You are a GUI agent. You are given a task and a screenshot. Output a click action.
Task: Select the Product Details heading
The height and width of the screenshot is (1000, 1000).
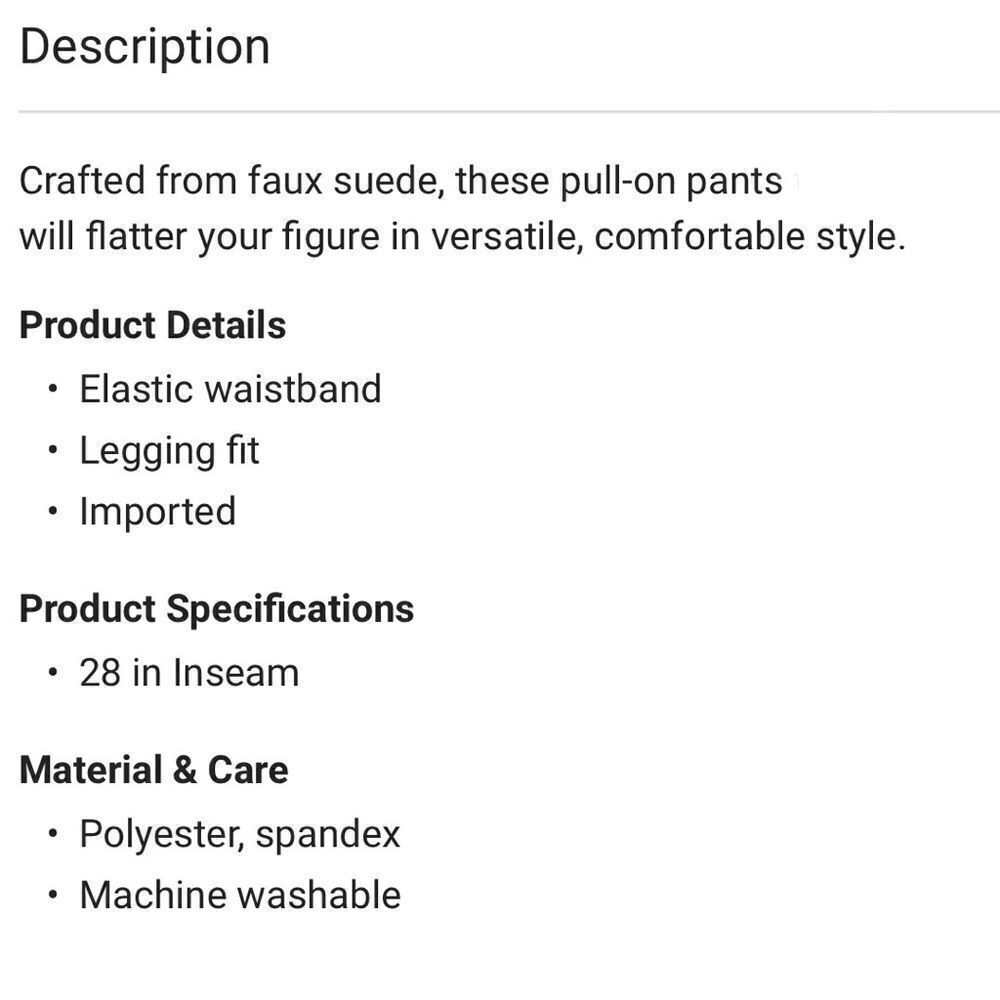point(152,325)
